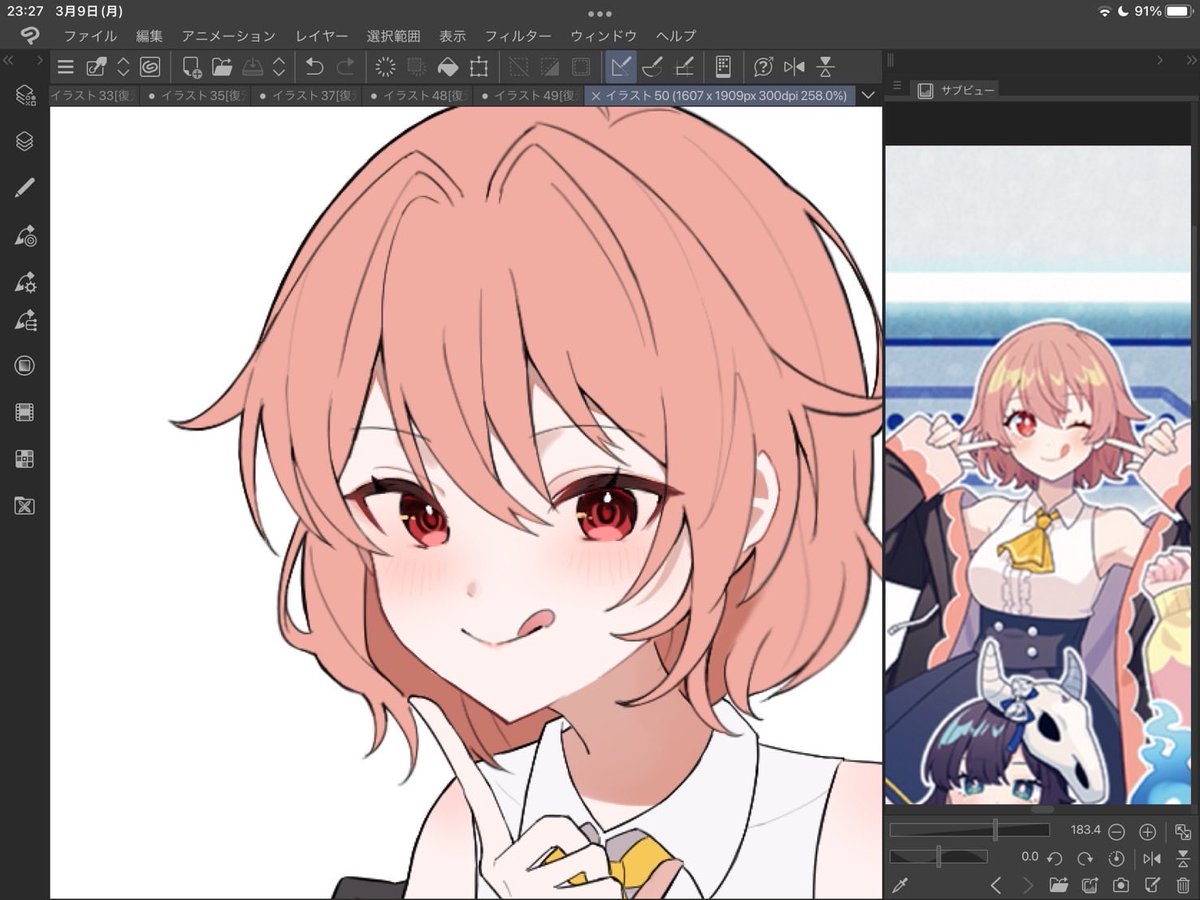Open the フィルター menu

[x=518, y=35]
